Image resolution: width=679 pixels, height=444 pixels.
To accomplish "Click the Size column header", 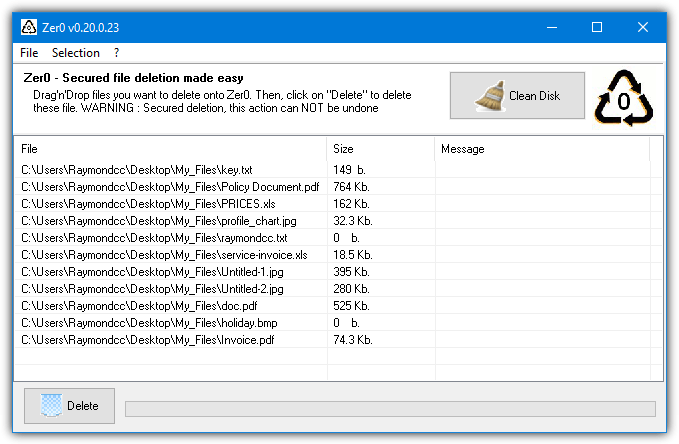I will click(x=381, y=149).
